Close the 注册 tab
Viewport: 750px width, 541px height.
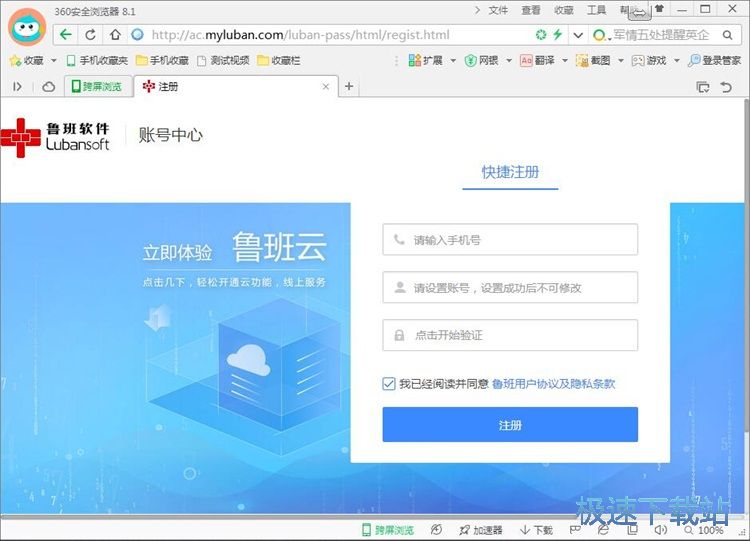[x=326, y=87]
